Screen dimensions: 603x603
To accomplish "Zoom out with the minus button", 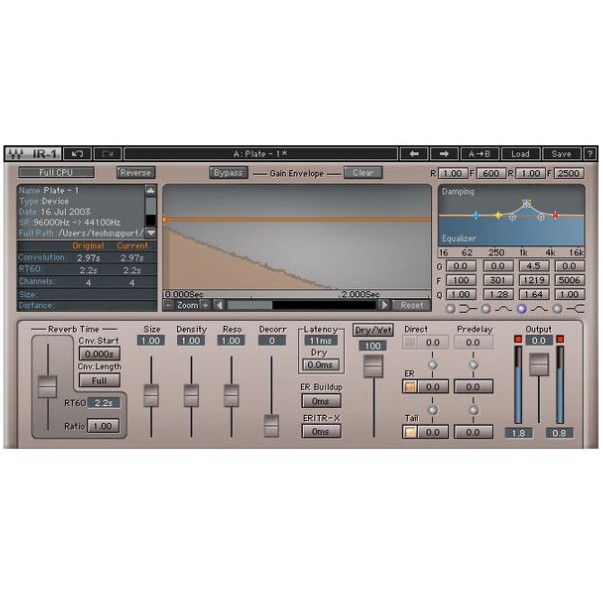I will click(x=168, y=305).
